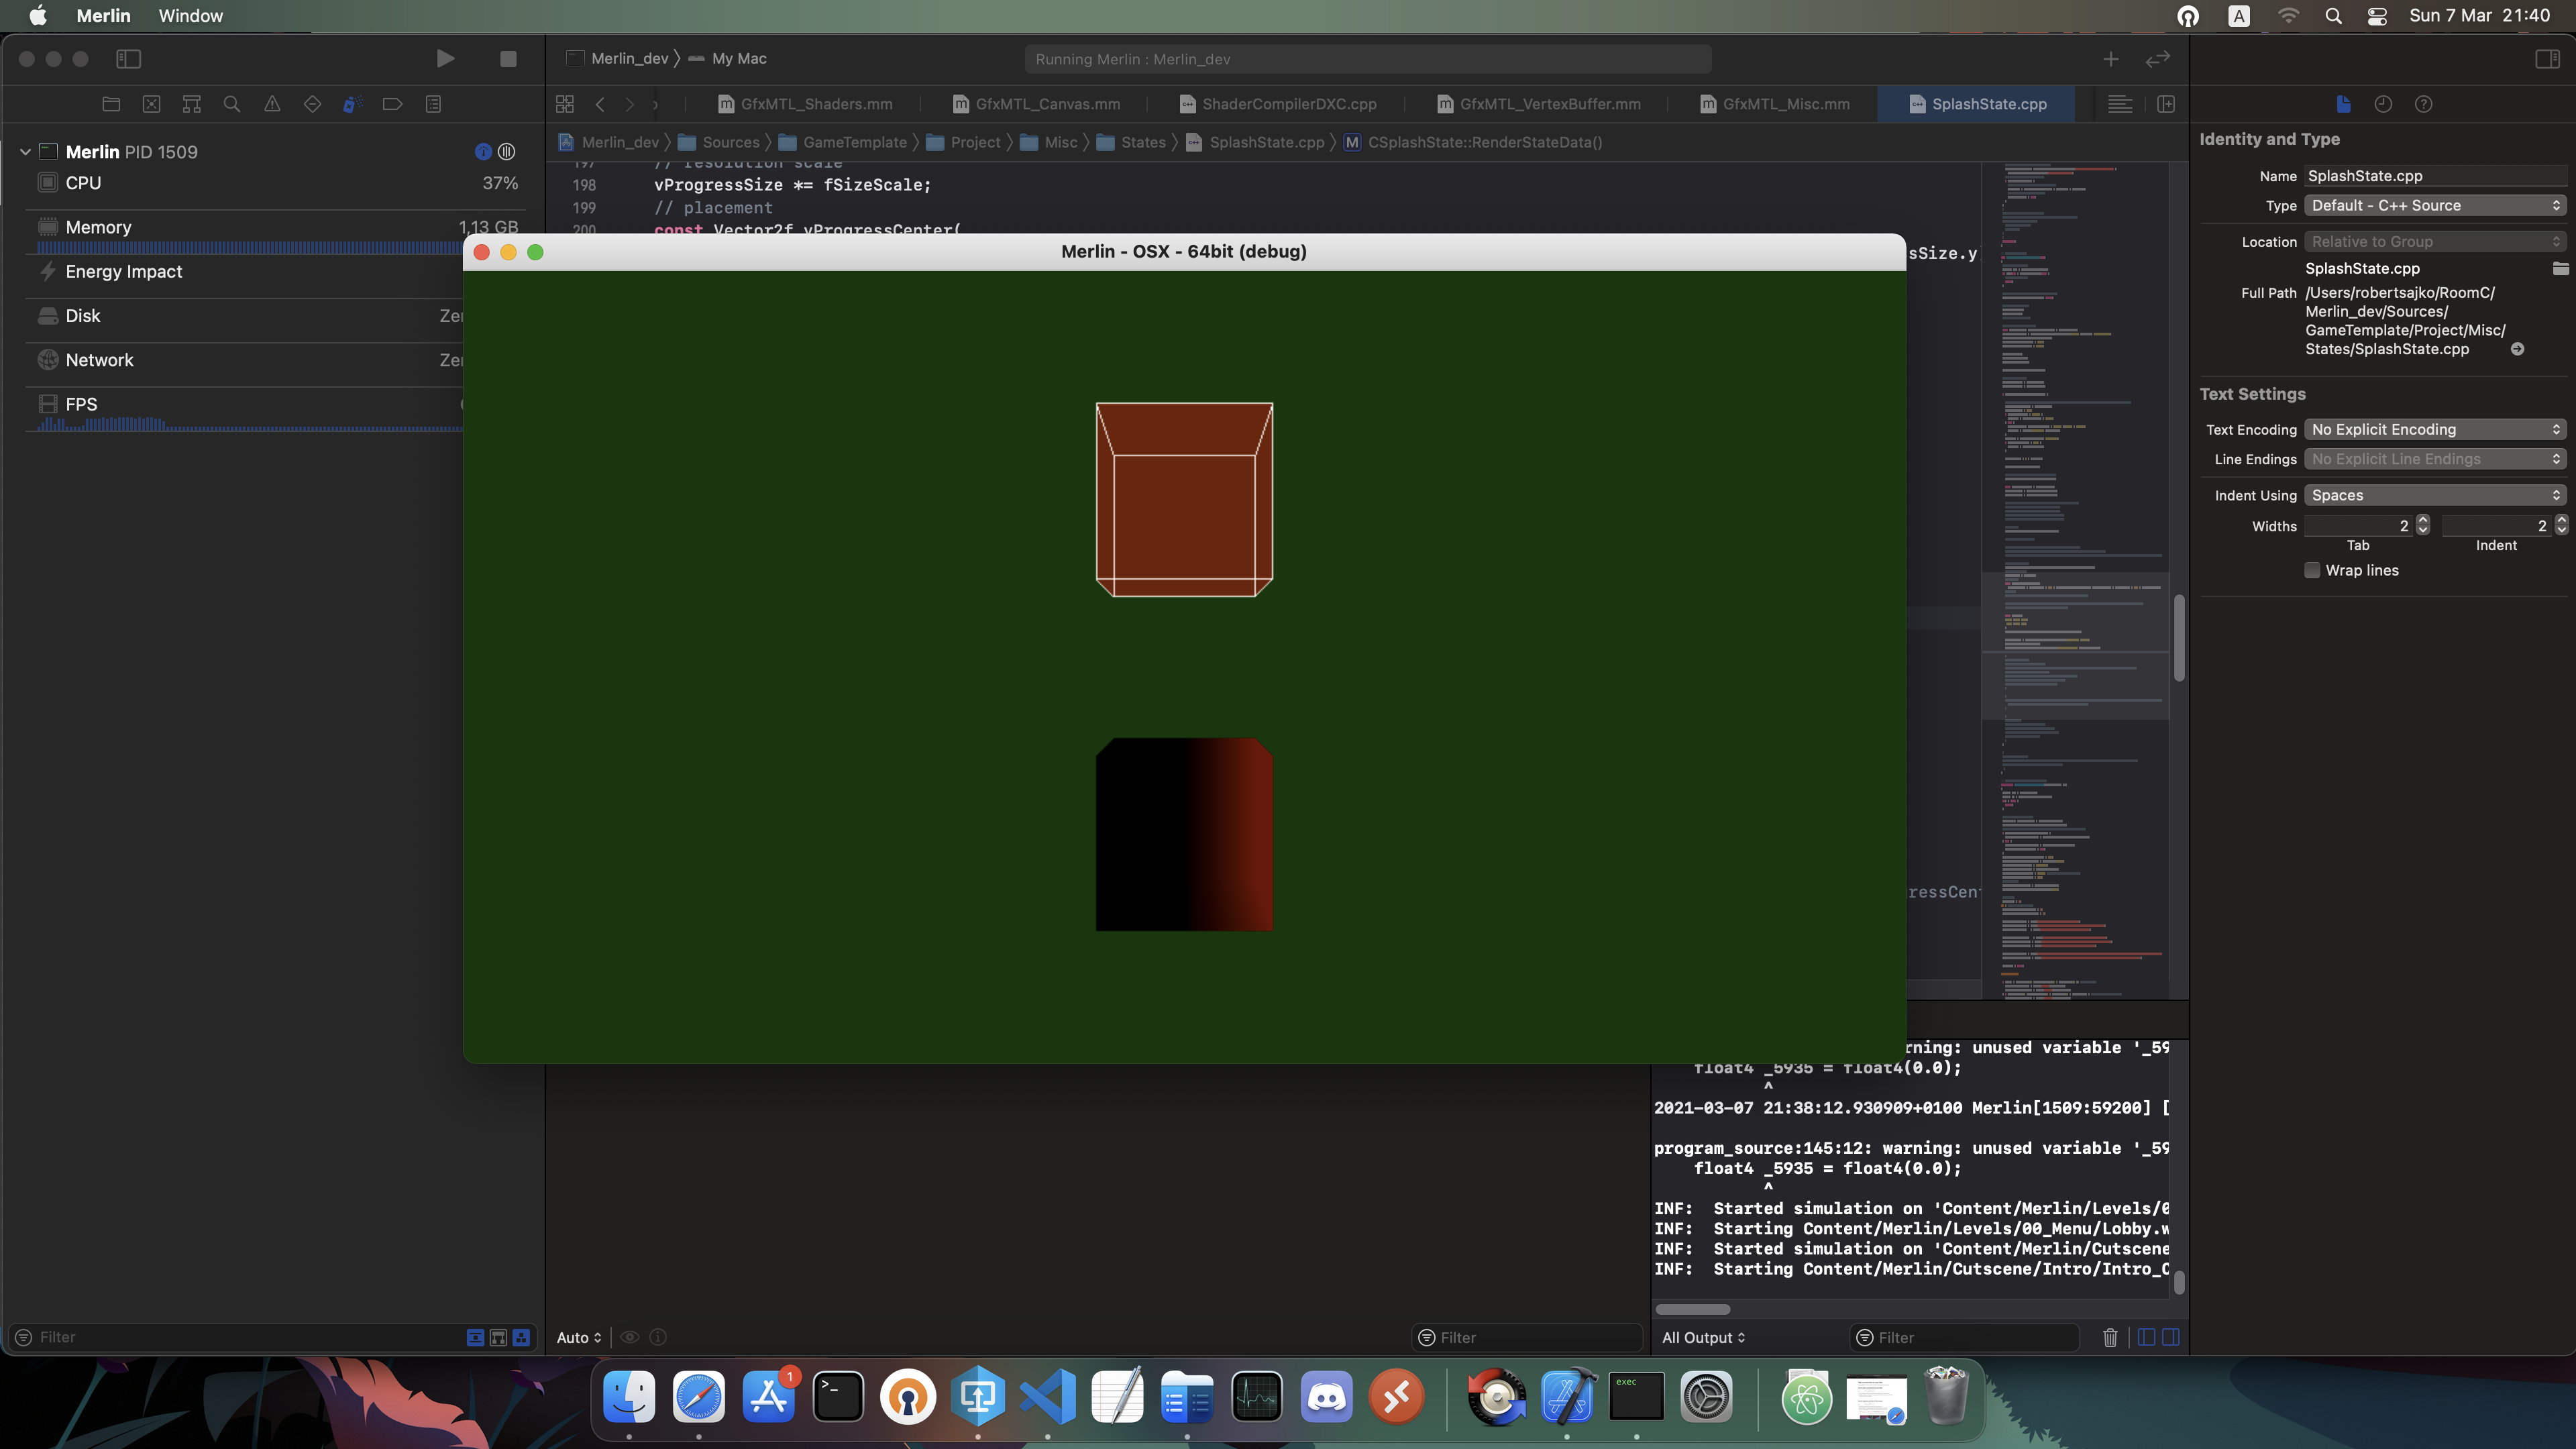Collapse the Merlin PID 1509 process
The image size is (2576, 1449).
coord(25,152)
